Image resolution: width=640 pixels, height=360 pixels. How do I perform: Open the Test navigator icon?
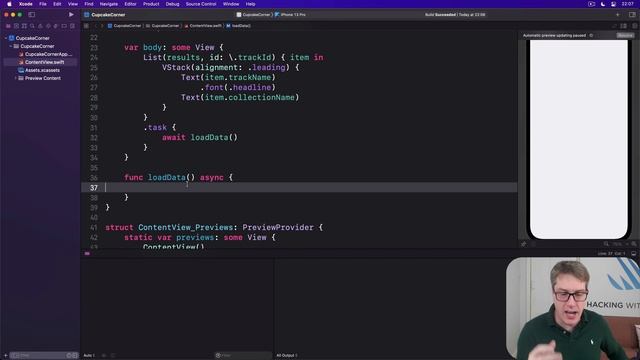pyautogui.click(x=48, y=26)
